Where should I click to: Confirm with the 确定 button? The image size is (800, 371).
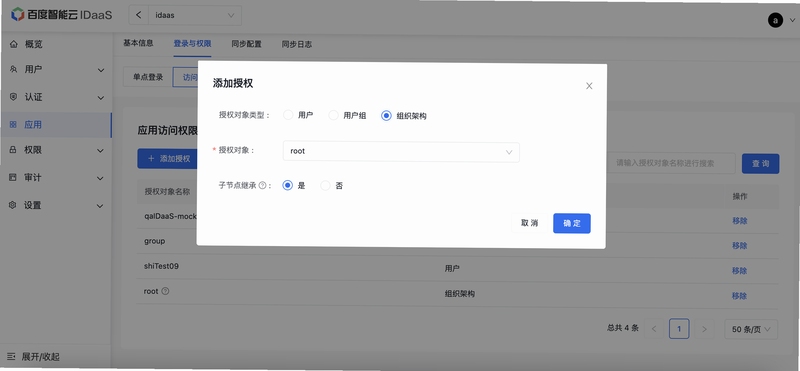[x=571, y=223]
